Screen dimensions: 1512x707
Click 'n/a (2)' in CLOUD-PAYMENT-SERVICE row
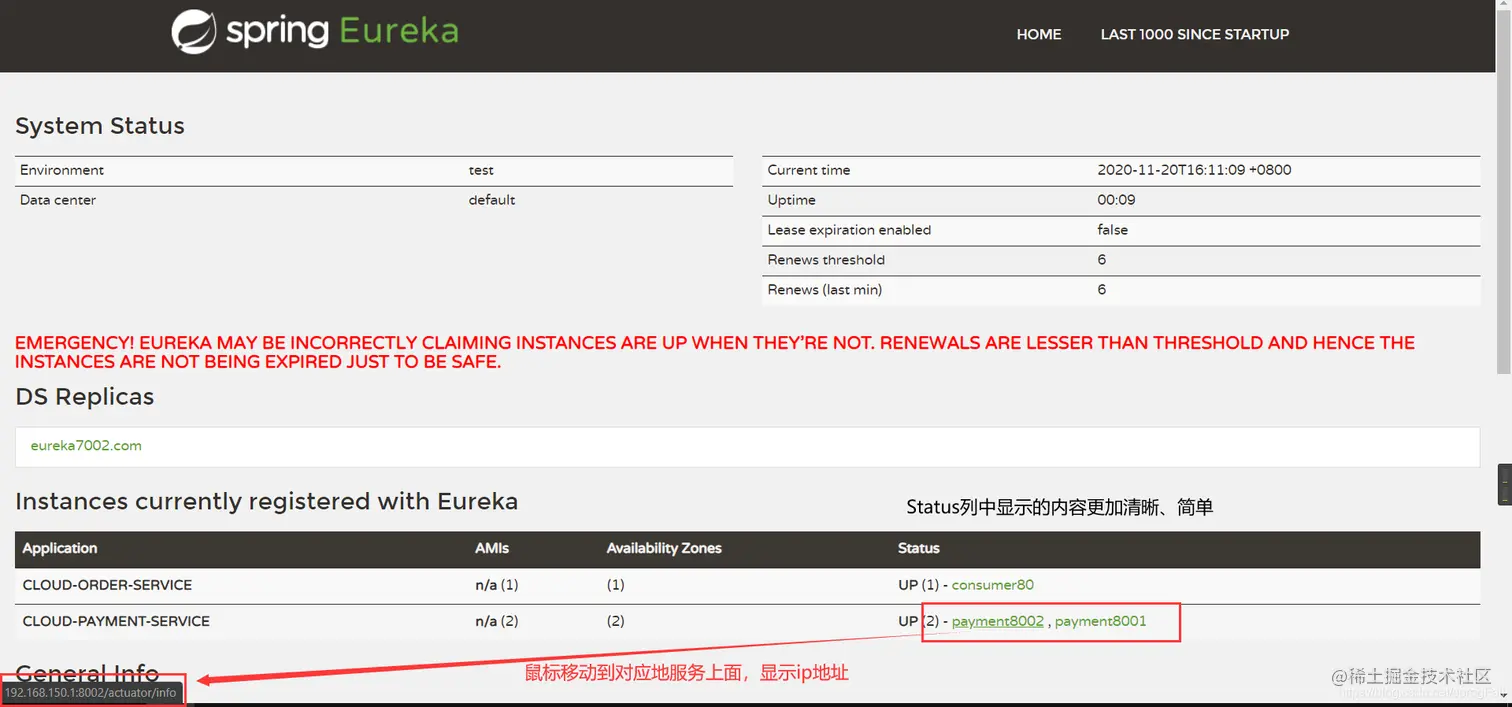pos(497,621)
